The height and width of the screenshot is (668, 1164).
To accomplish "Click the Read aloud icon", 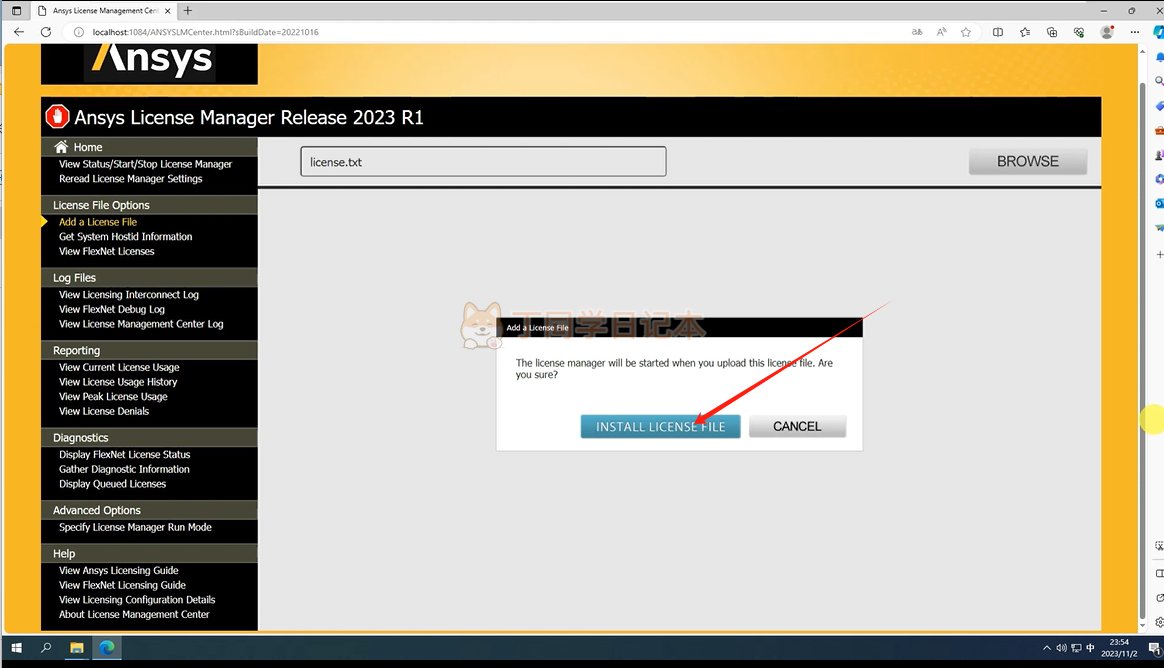I will 941,32.
